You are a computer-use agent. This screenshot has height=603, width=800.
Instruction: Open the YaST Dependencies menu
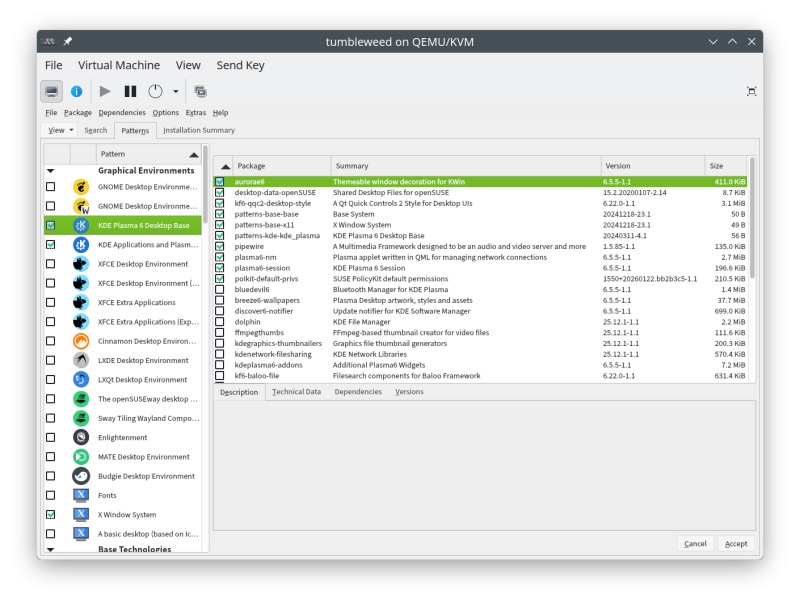(122, 113)
